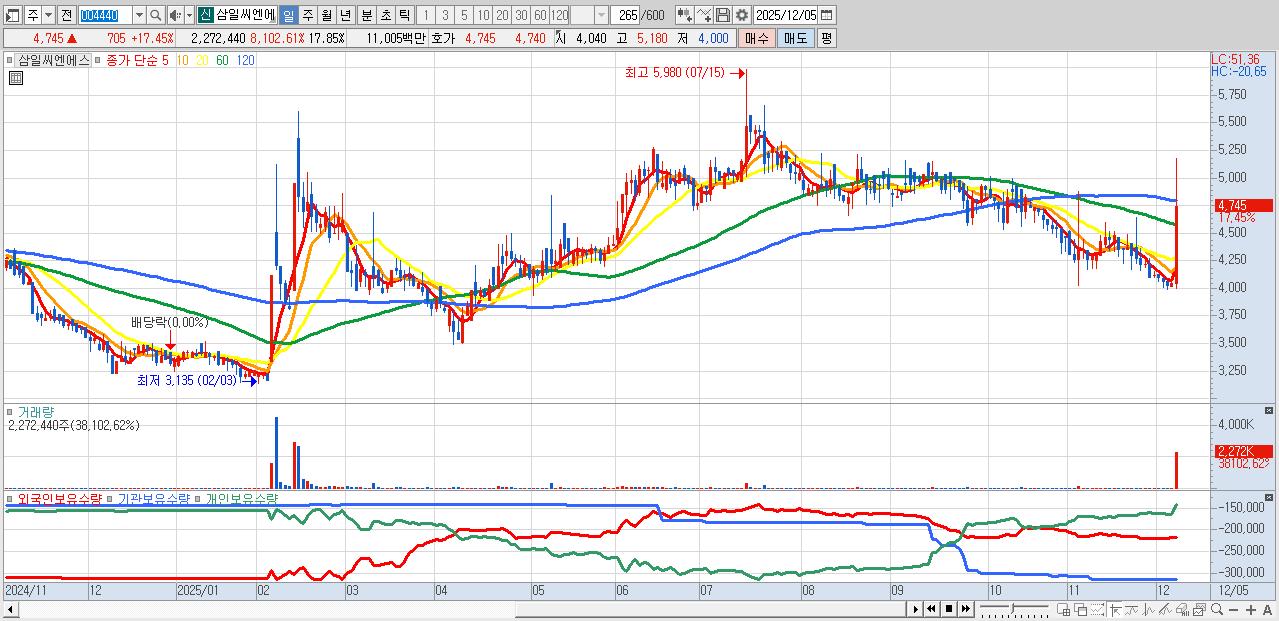
Task: Select the 3 interval button
Action: point(445,15)
